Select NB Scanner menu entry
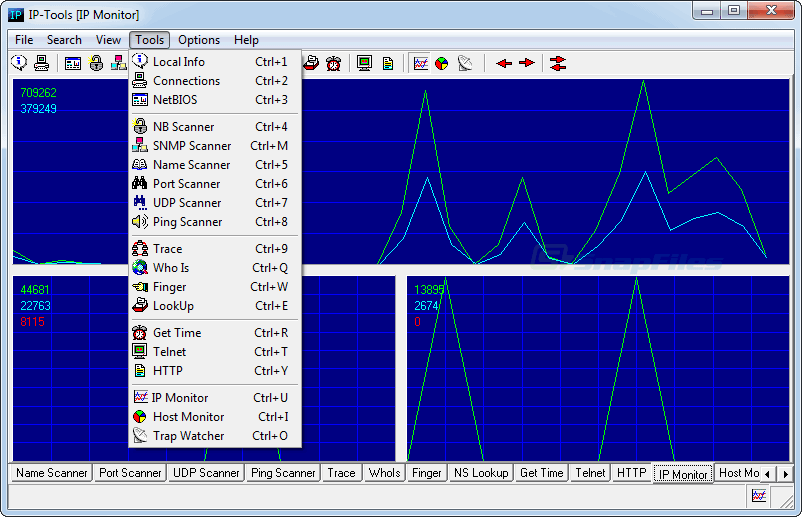 pos(215,127)
